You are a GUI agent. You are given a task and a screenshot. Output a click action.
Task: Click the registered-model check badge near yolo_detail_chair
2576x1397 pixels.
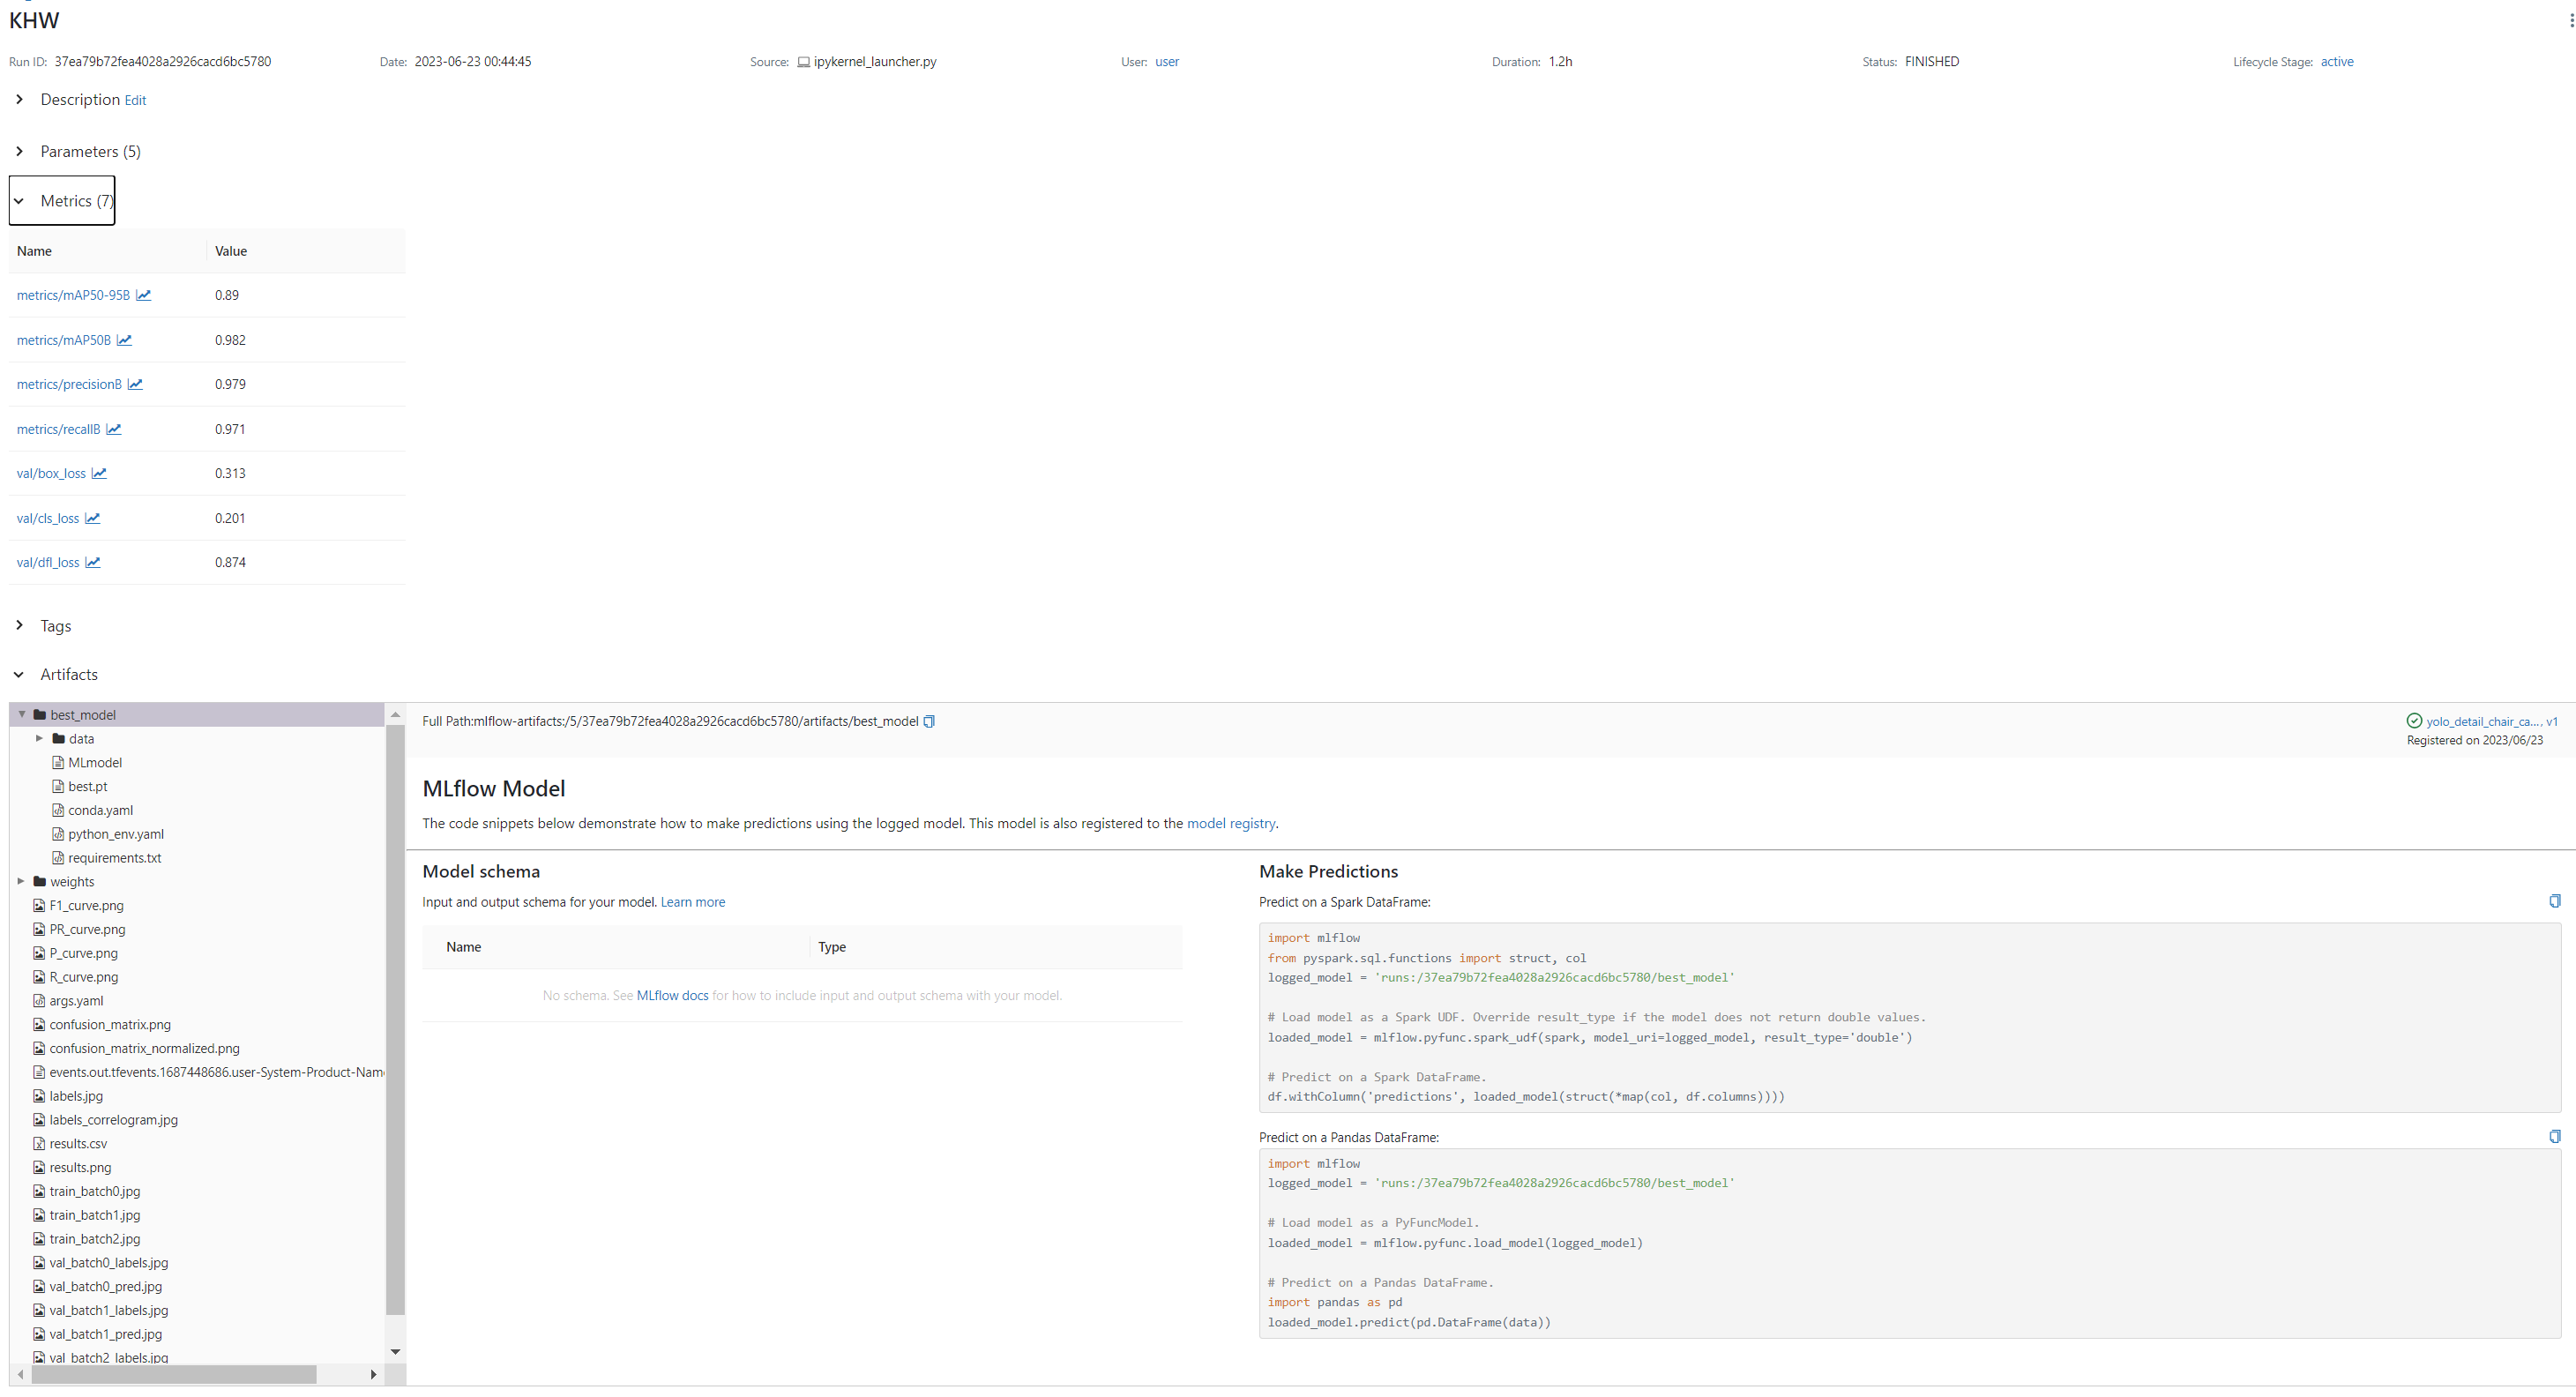2413,720
